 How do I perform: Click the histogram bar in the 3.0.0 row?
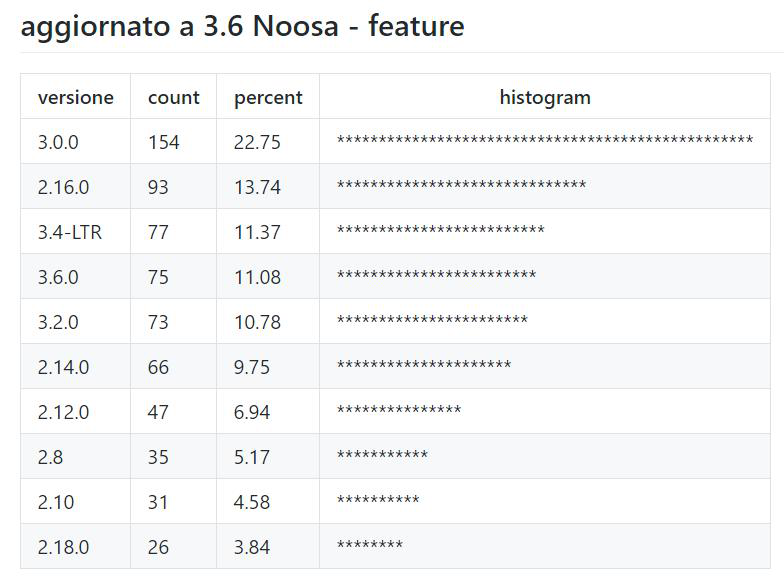click(545, 141)
